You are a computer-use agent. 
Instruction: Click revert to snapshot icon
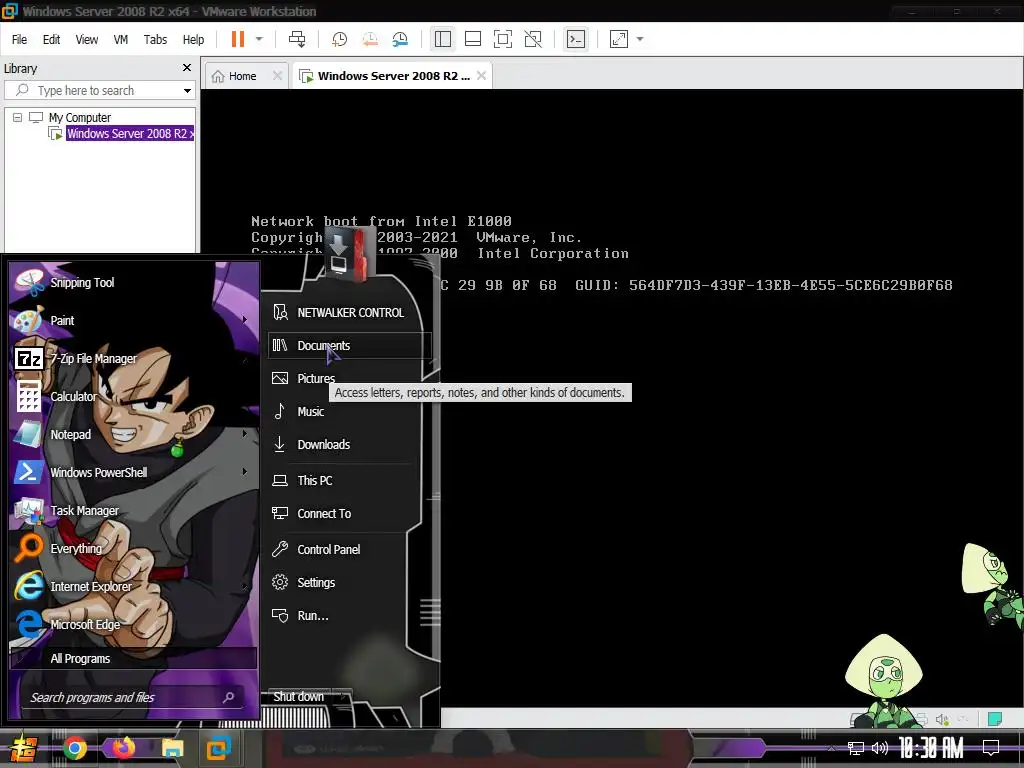point(370,39)
